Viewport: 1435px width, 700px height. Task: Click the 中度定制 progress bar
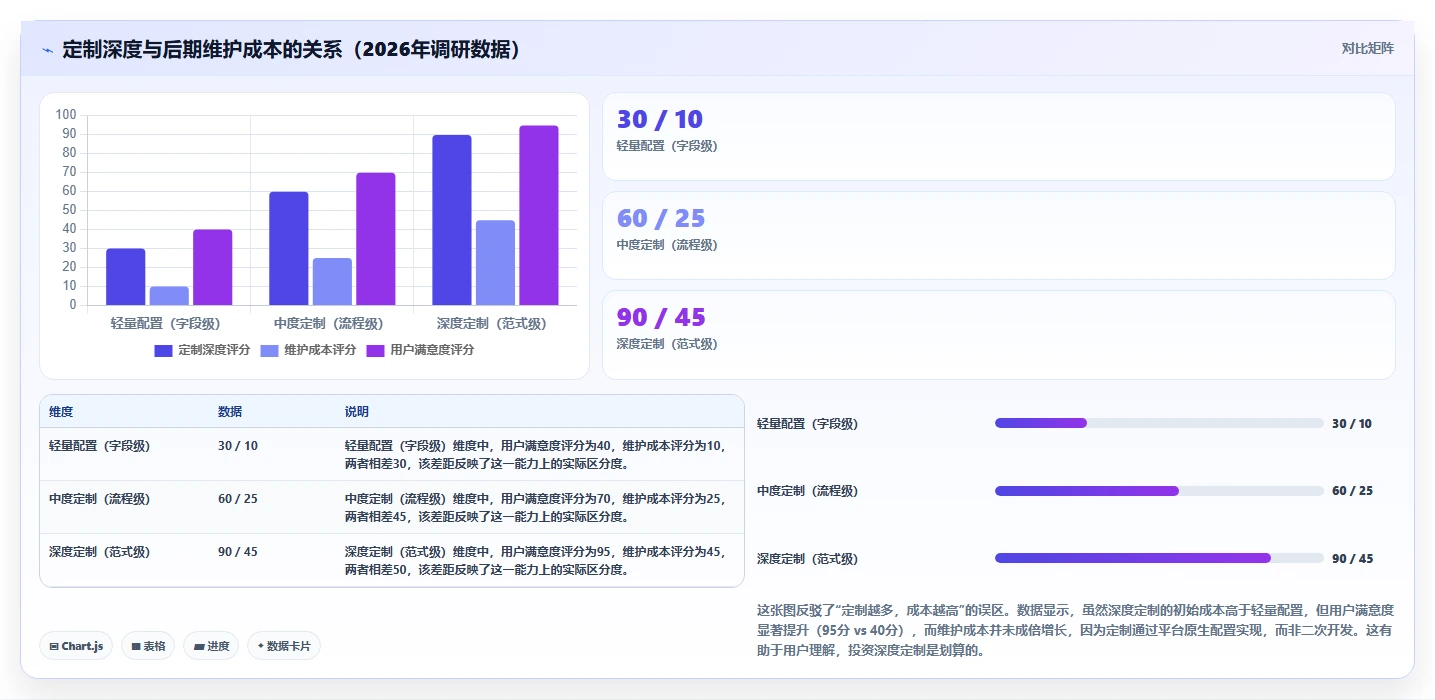pyautogui.click(x=1159, y=491)
